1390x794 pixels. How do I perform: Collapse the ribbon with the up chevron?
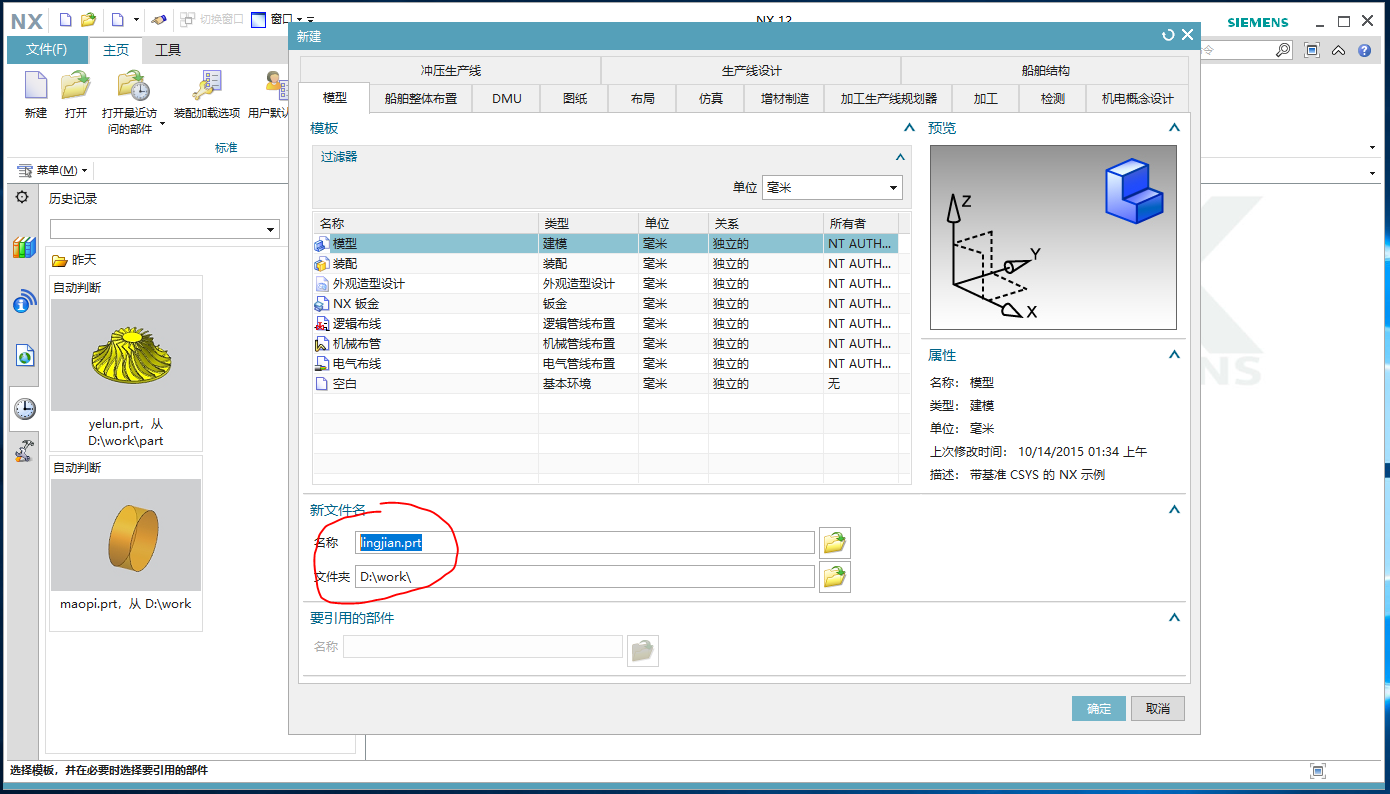(x=1340, y=50)
